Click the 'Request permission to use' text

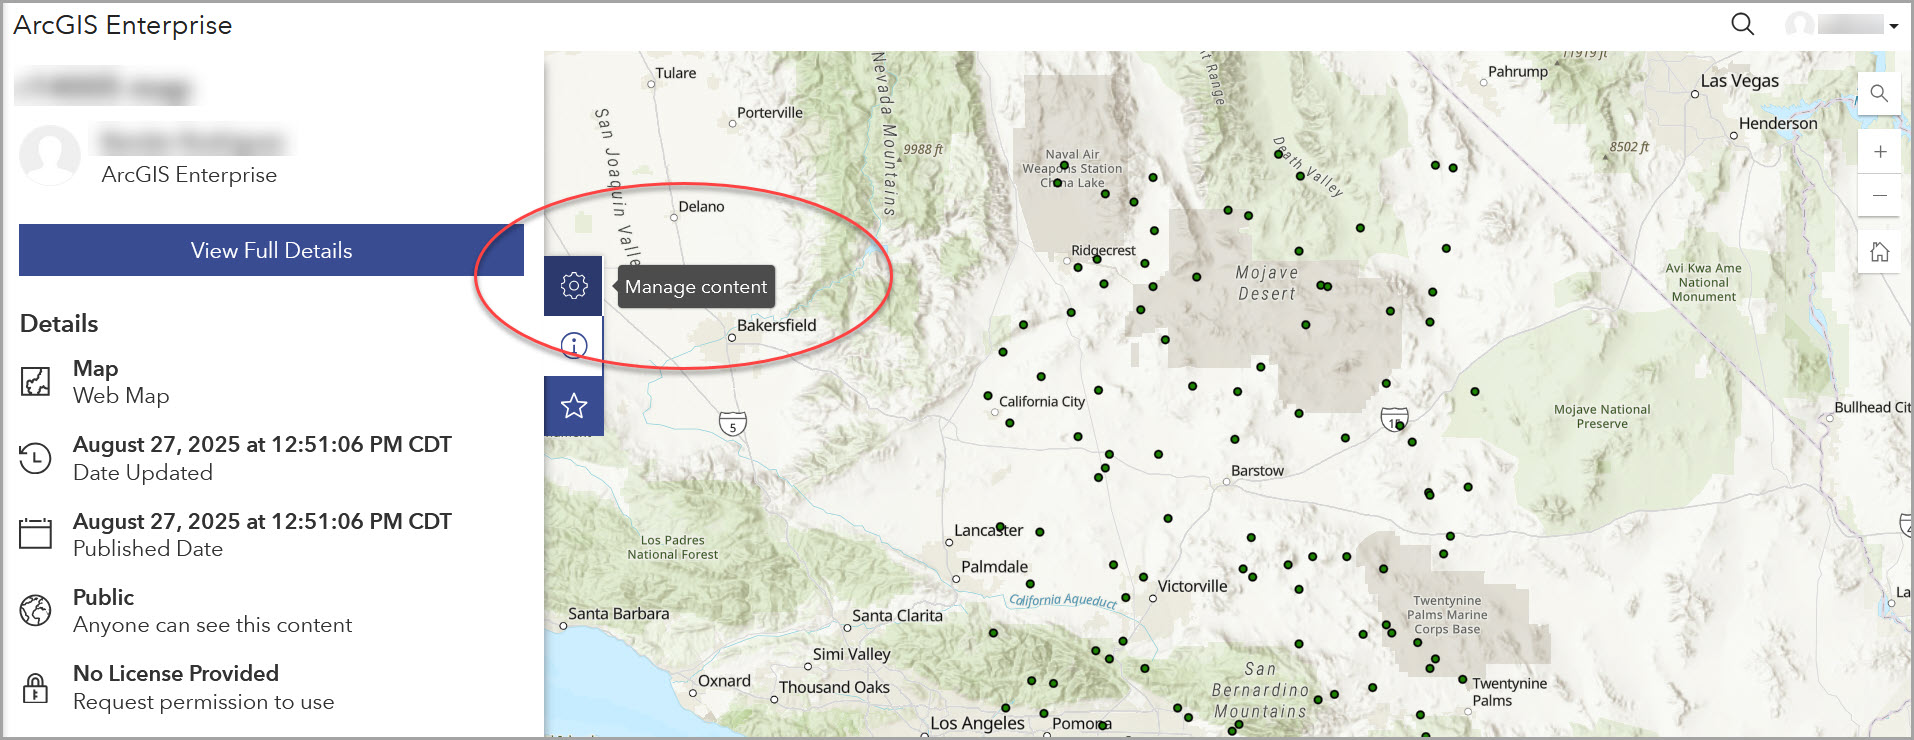point(204,702)
